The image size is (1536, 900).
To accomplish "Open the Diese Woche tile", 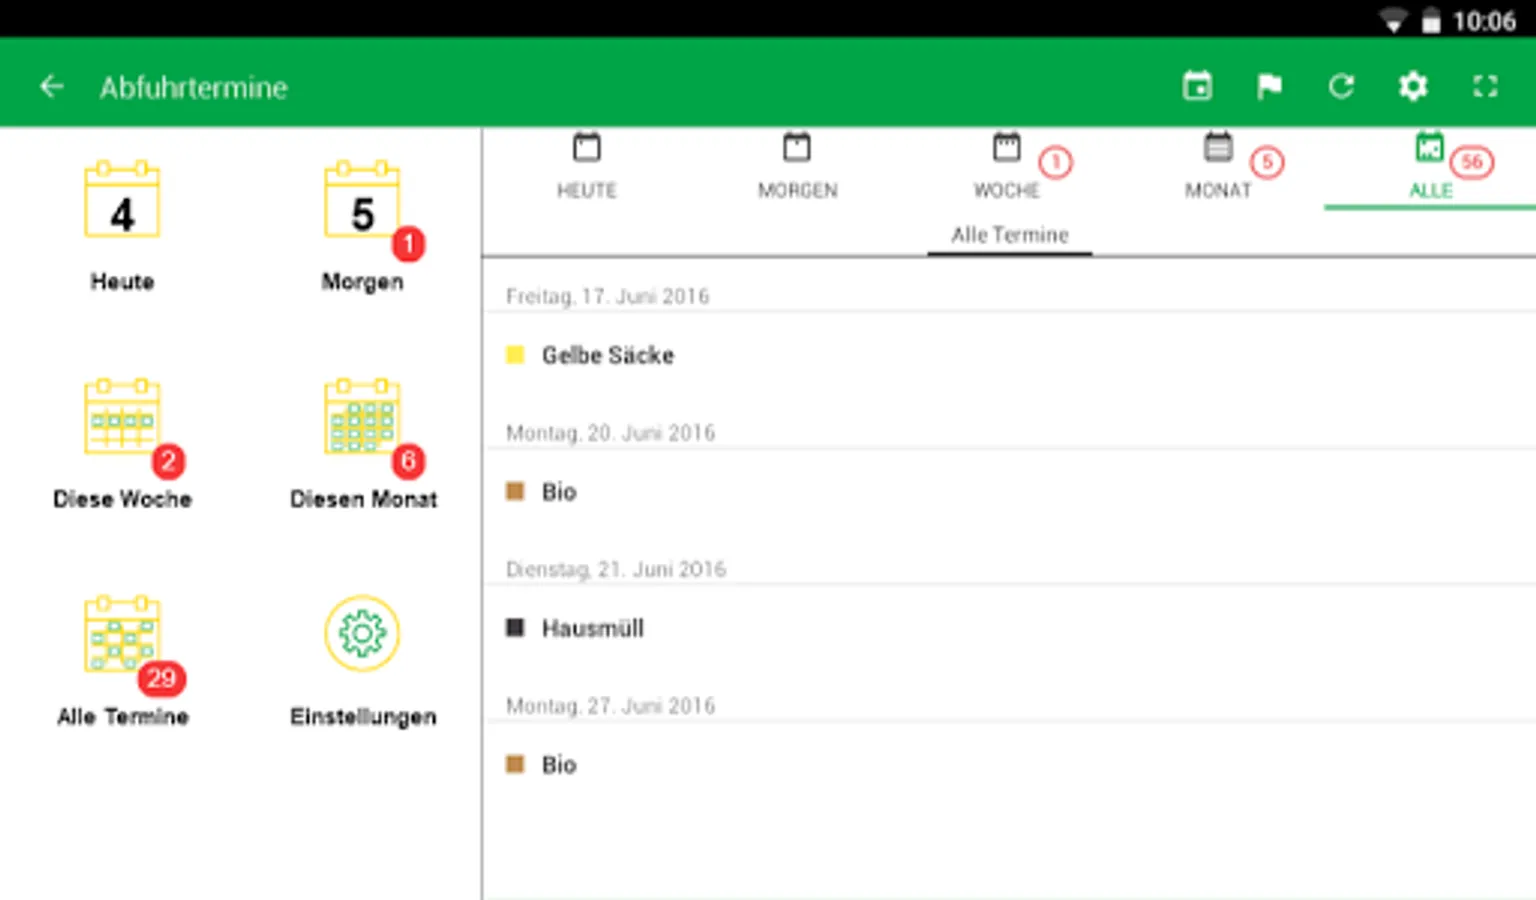I will click(x=122, y=444).
